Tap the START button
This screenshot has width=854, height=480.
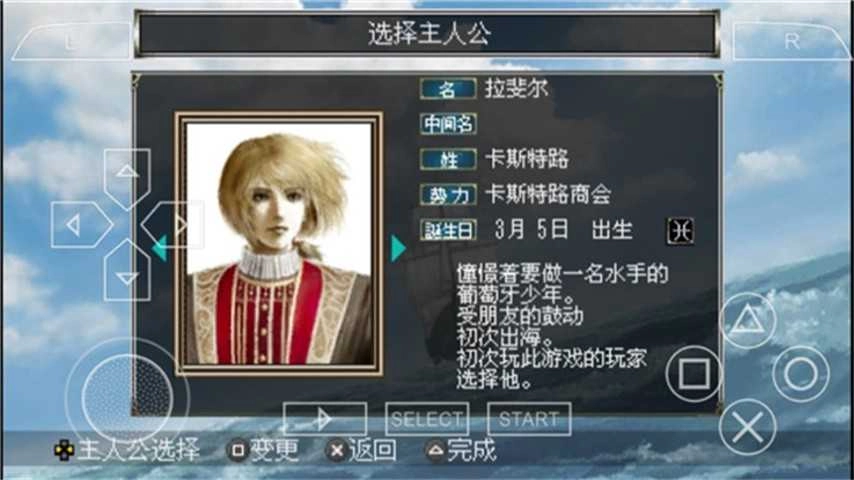tap(529, 419)
